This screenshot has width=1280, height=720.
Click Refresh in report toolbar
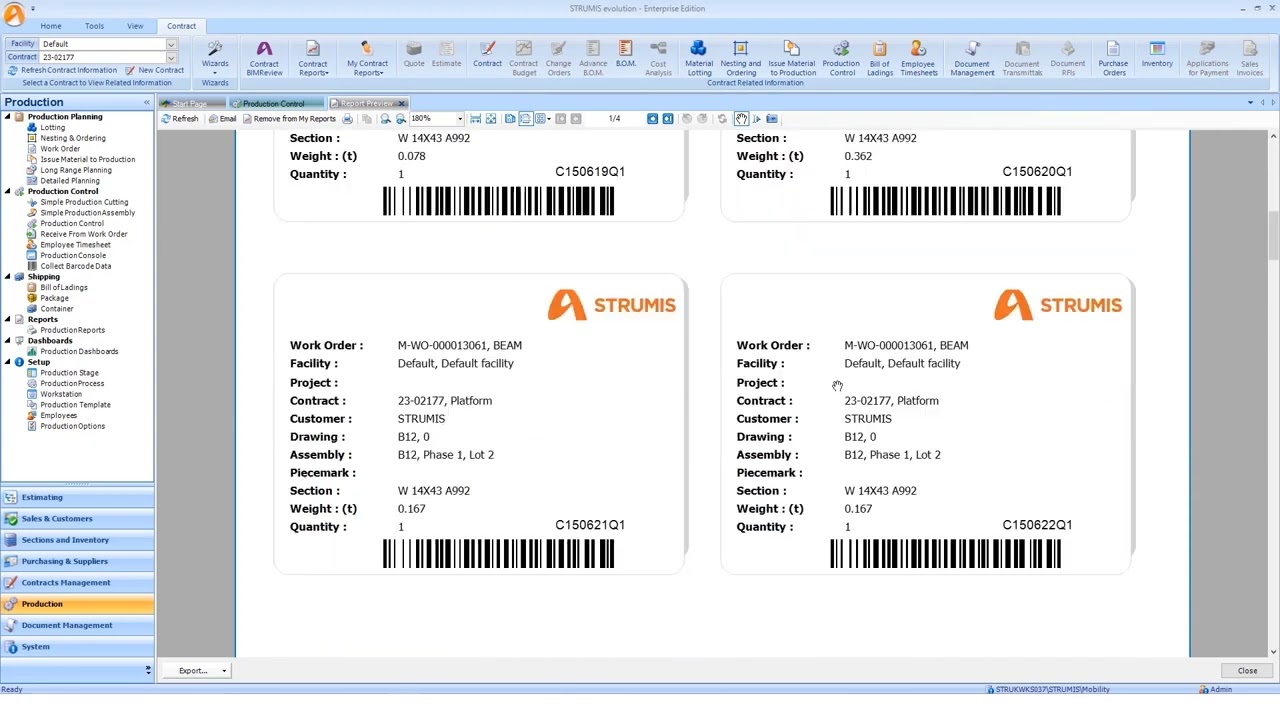(x=180, y=119)
